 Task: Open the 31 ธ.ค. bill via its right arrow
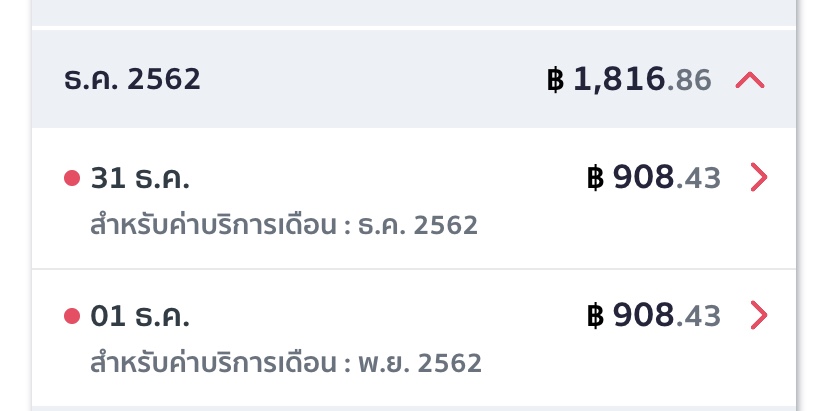coord(759,178)
